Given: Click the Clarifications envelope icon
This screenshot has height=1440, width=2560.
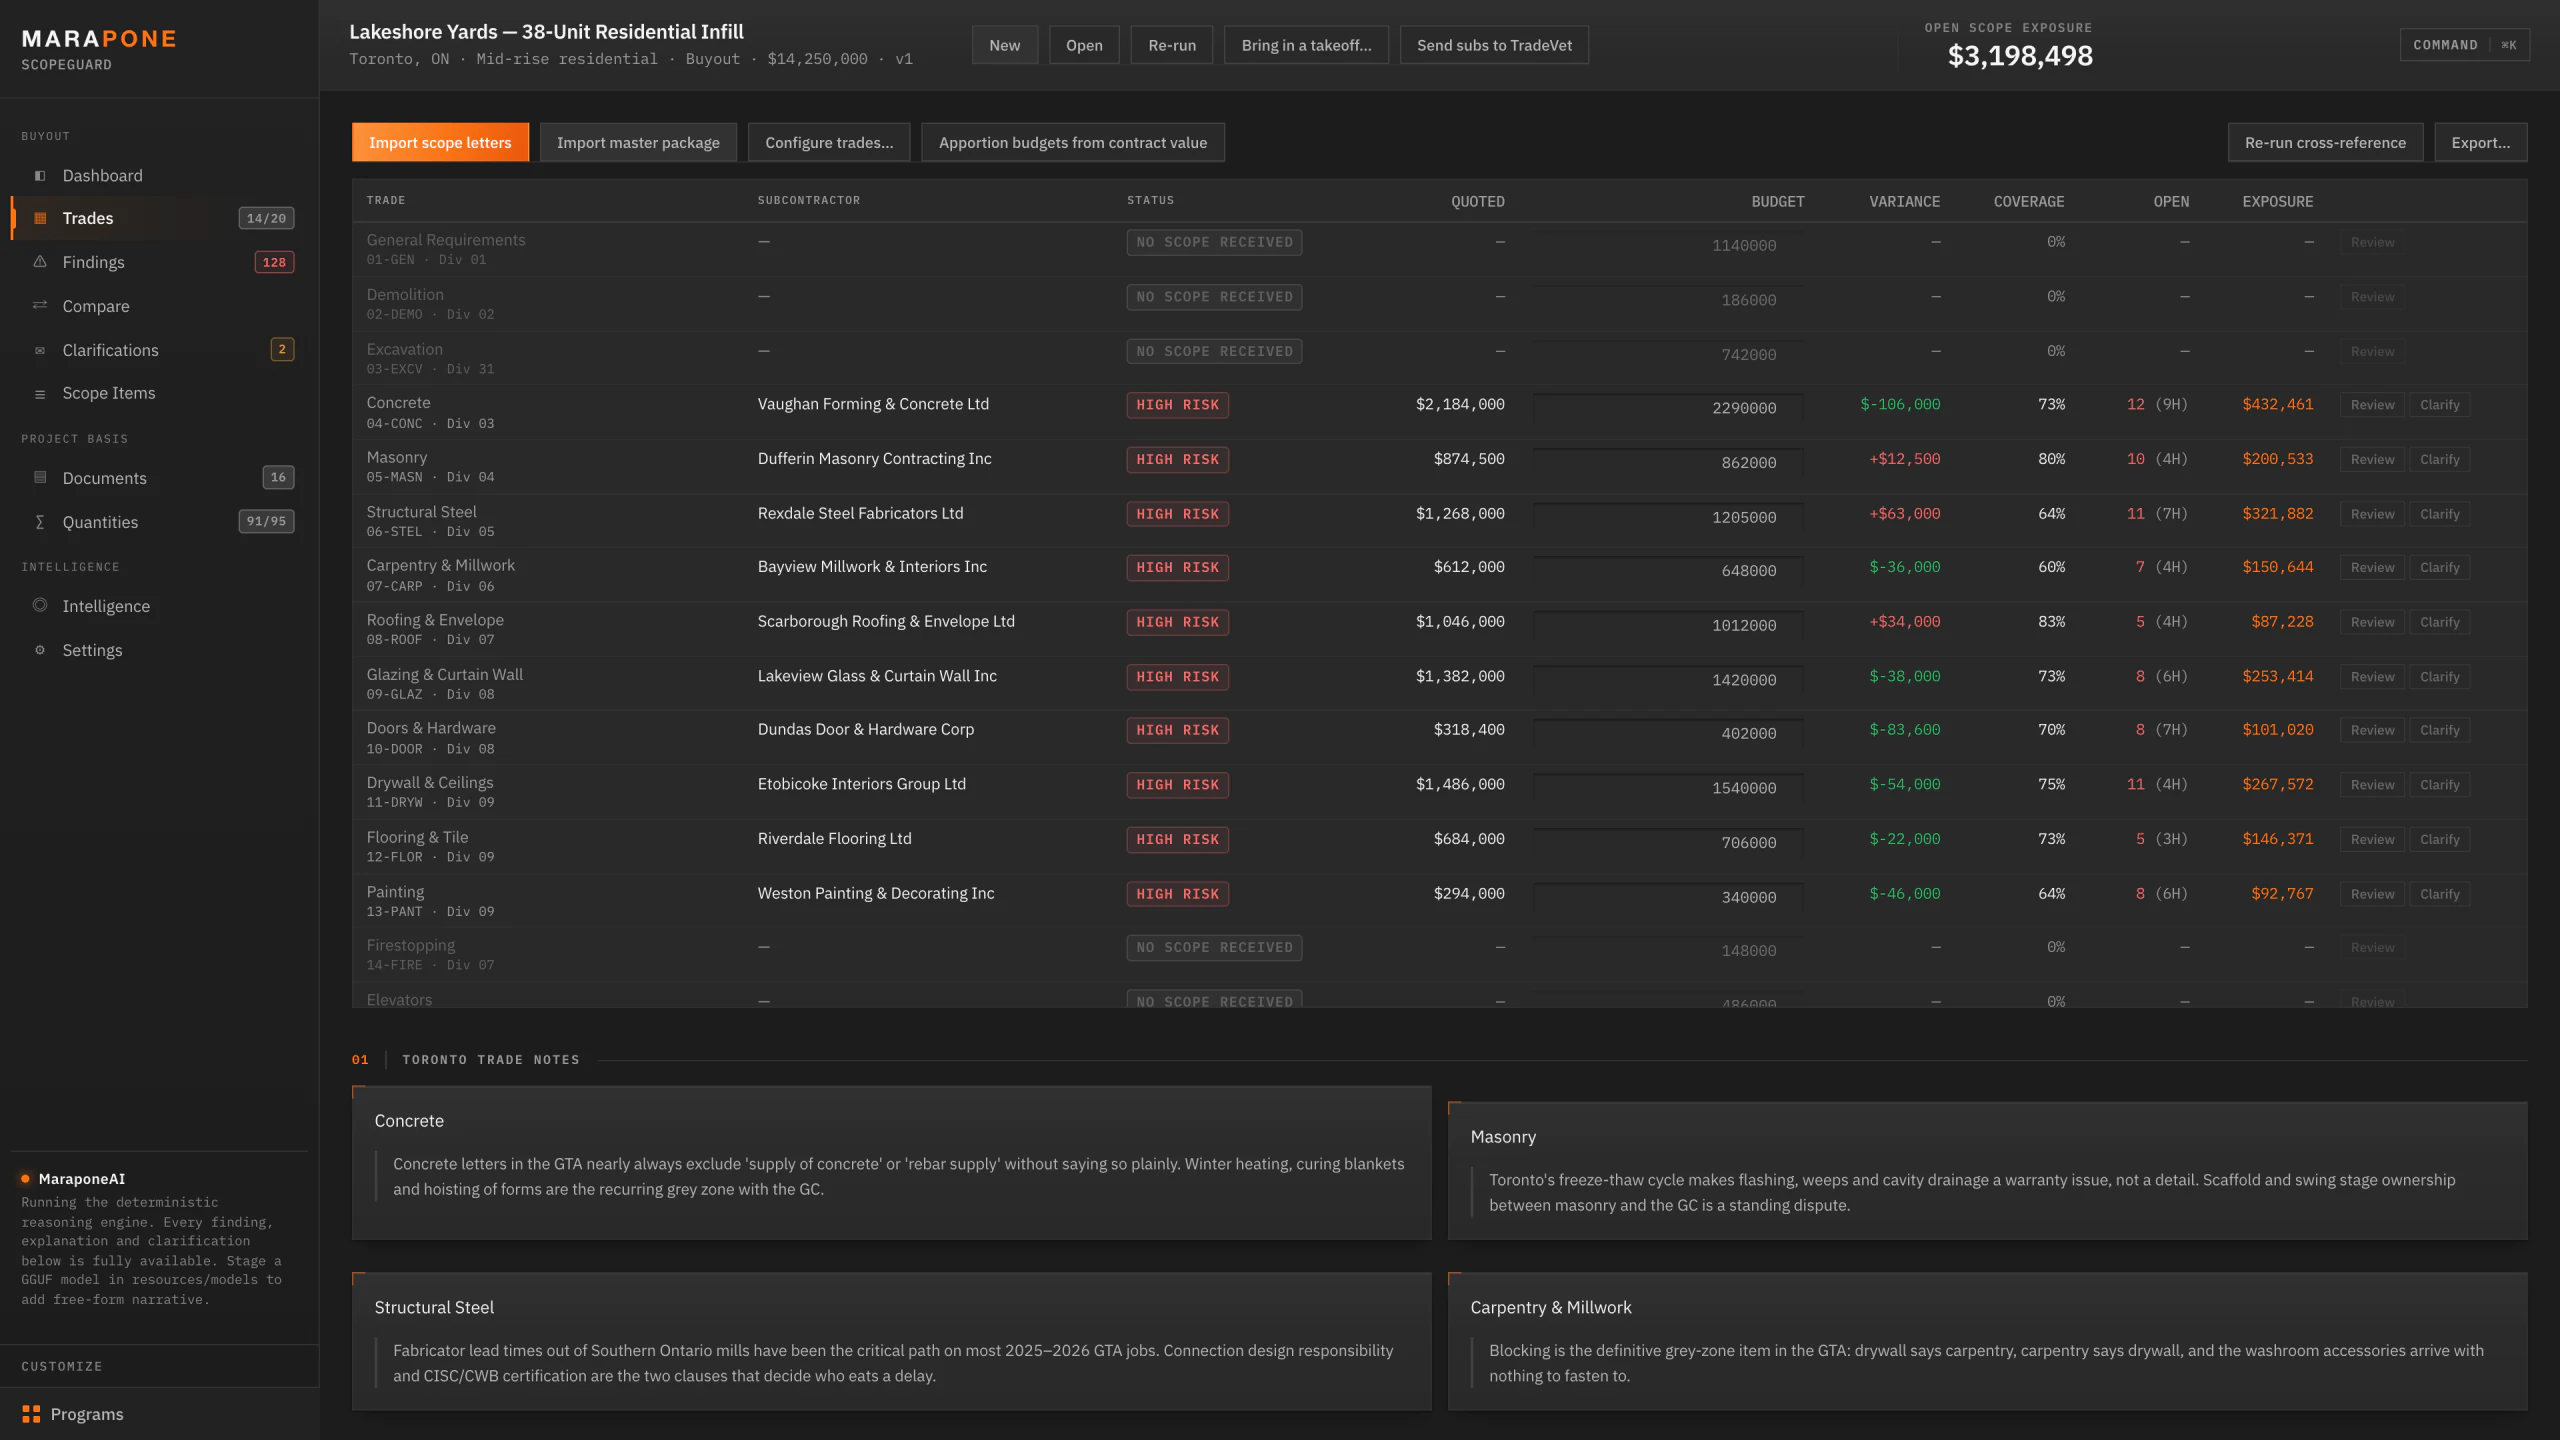Looking at the screenshot, I should point(40,350).
